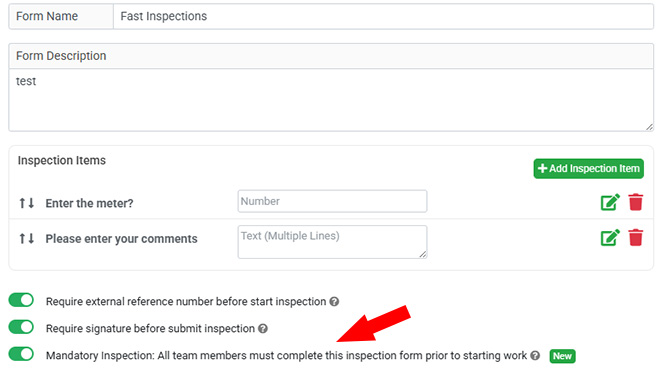Click the Number preview input field

point(332,201)
